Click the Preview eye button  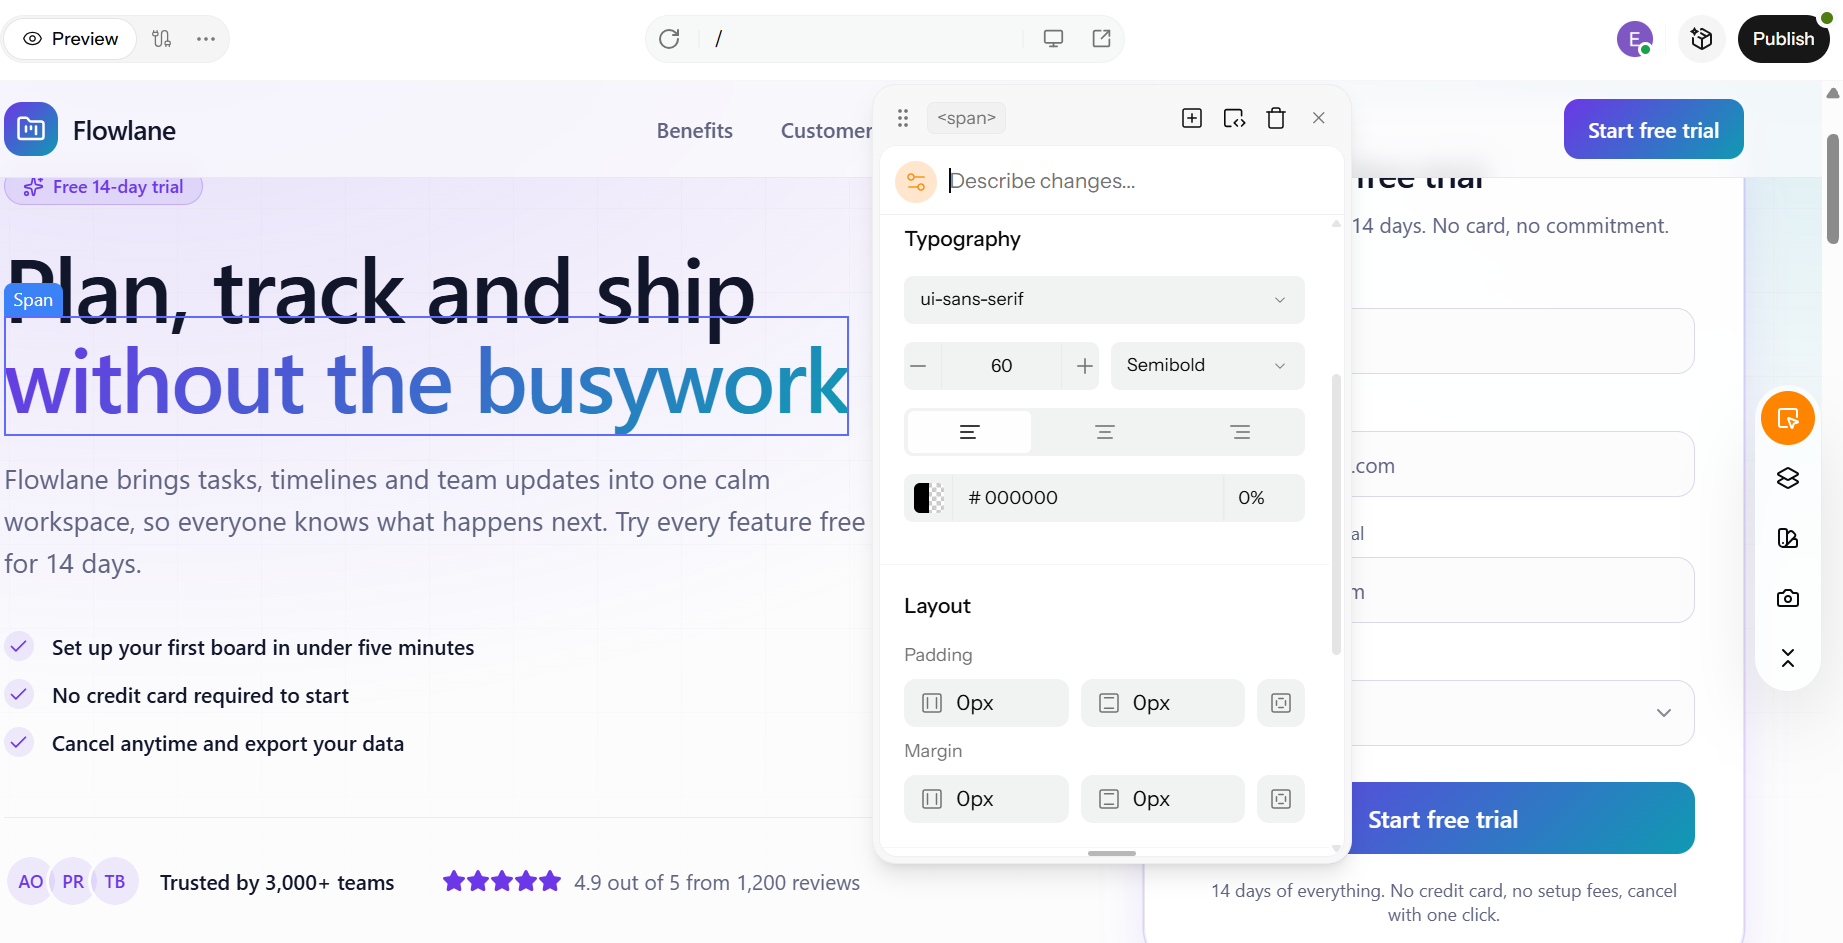pos(70,39)
